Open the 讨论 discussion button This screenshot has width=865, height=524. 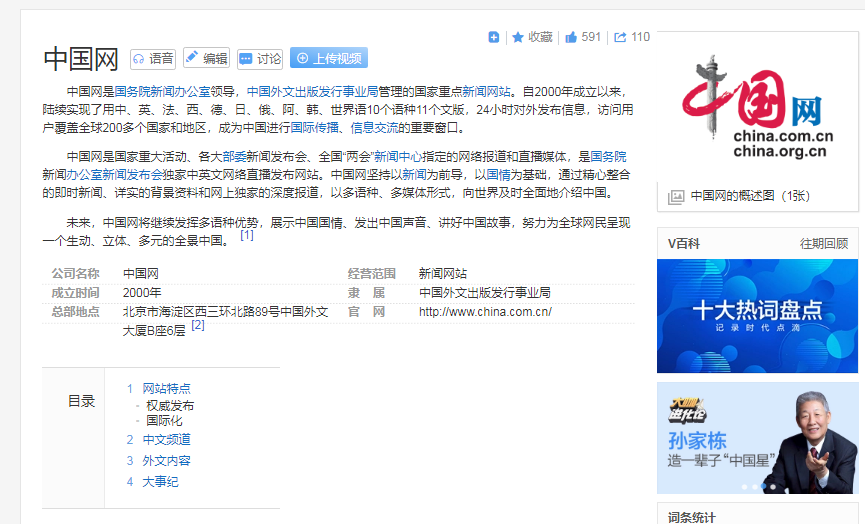[x=260, y=58]
